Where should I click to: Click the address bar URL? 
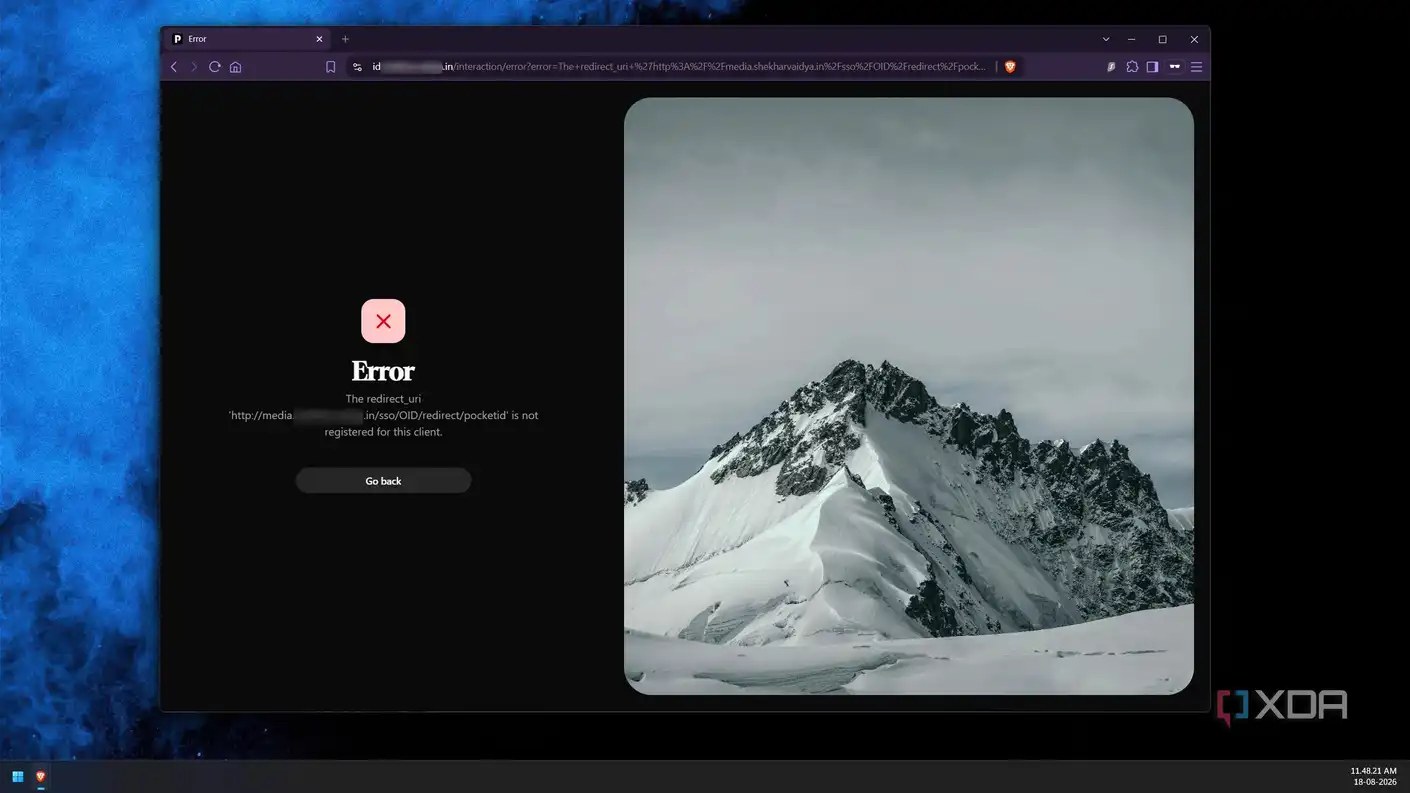pos(679,67)
